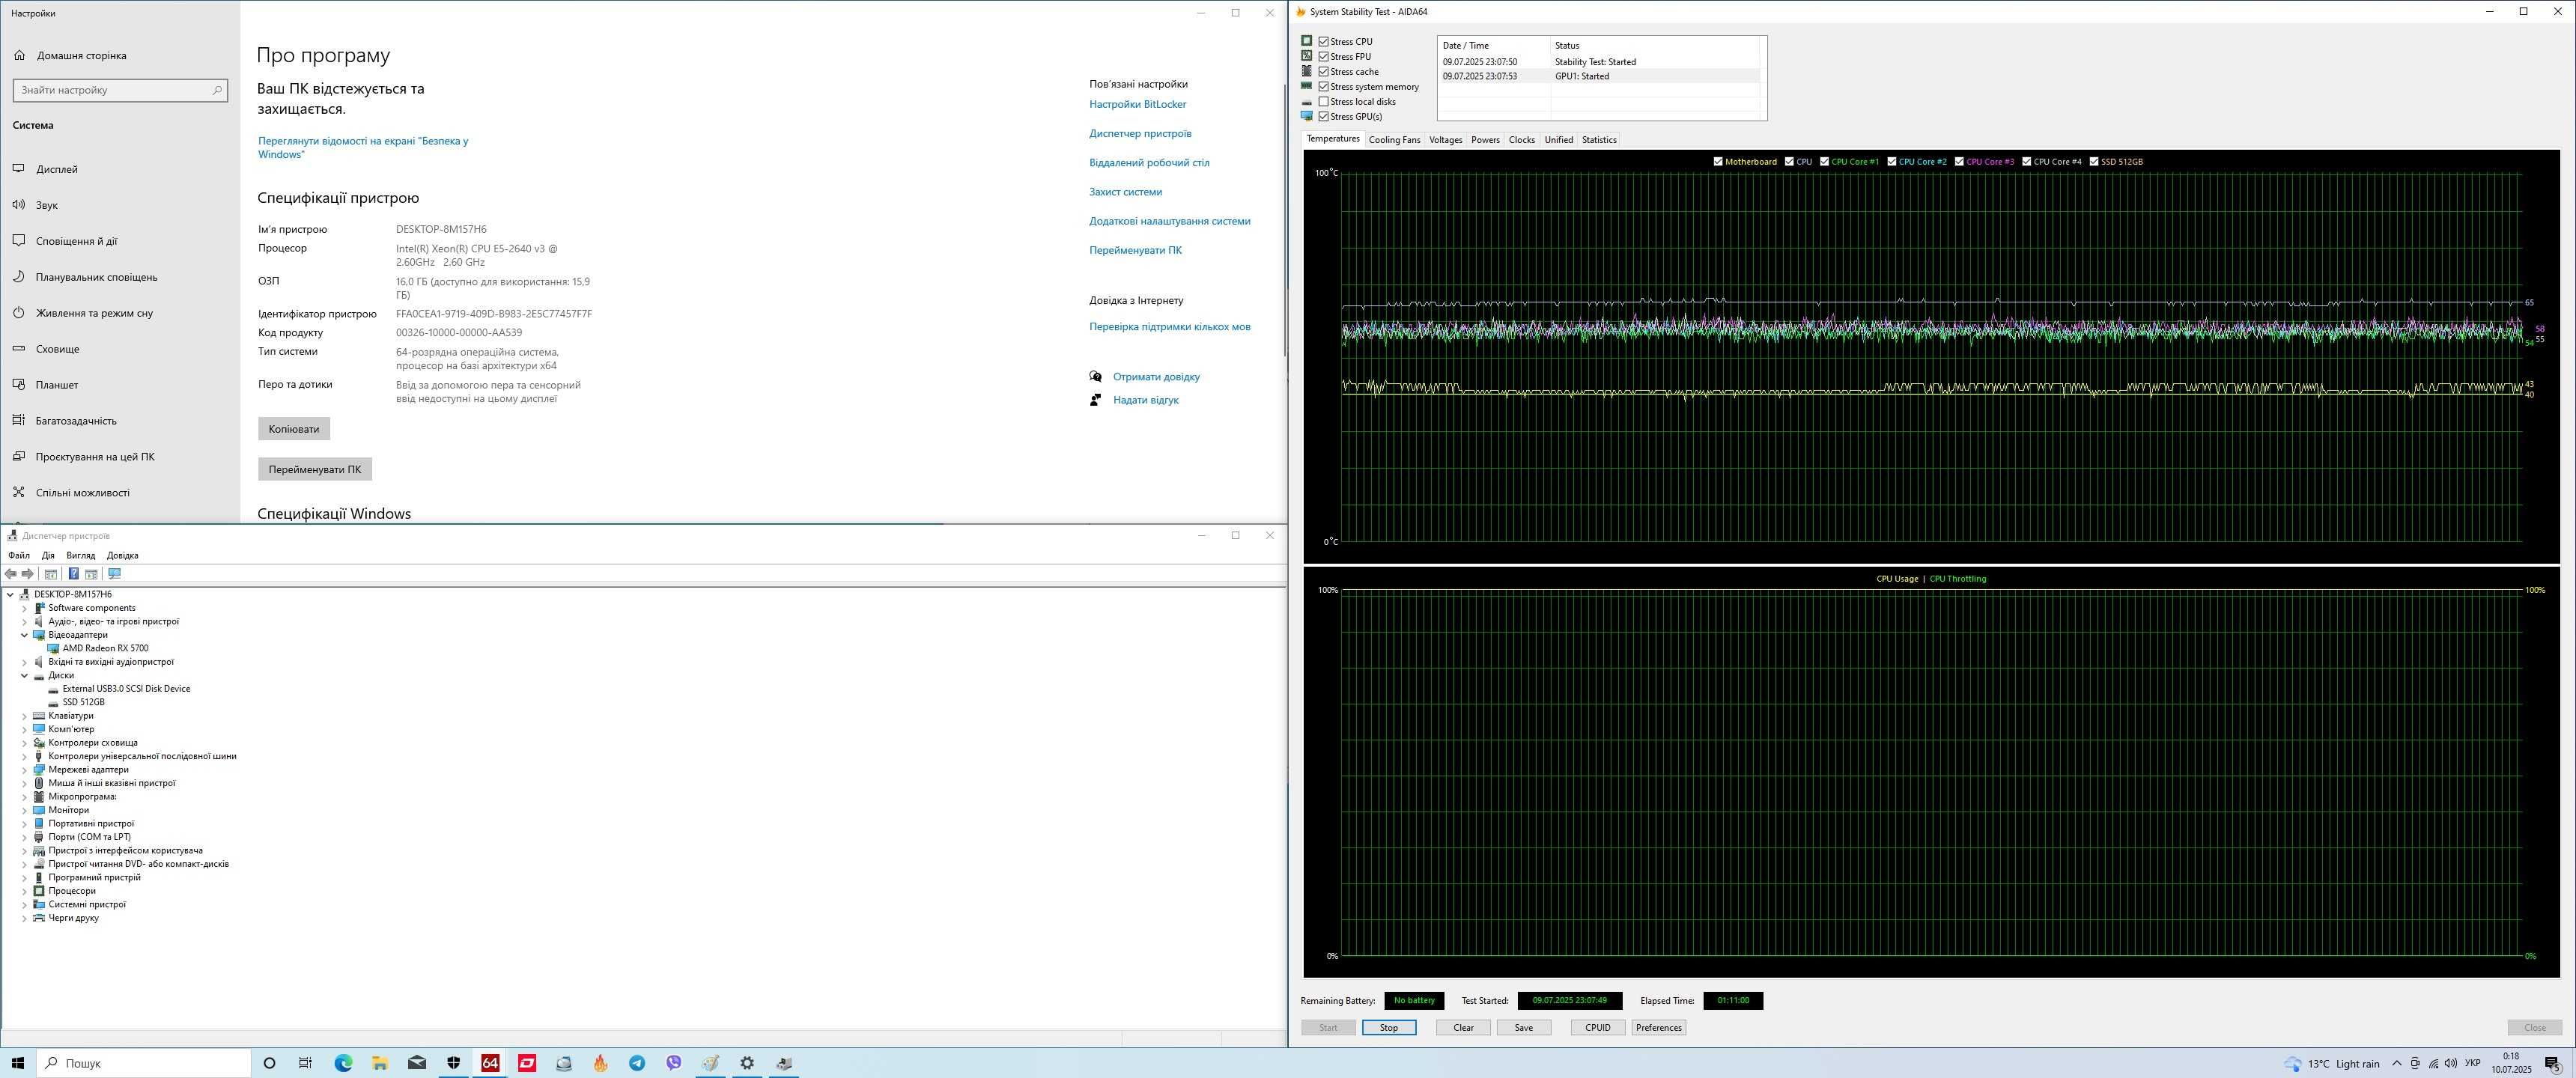Enable the Stress local disks checkbox

(1324, 102)
